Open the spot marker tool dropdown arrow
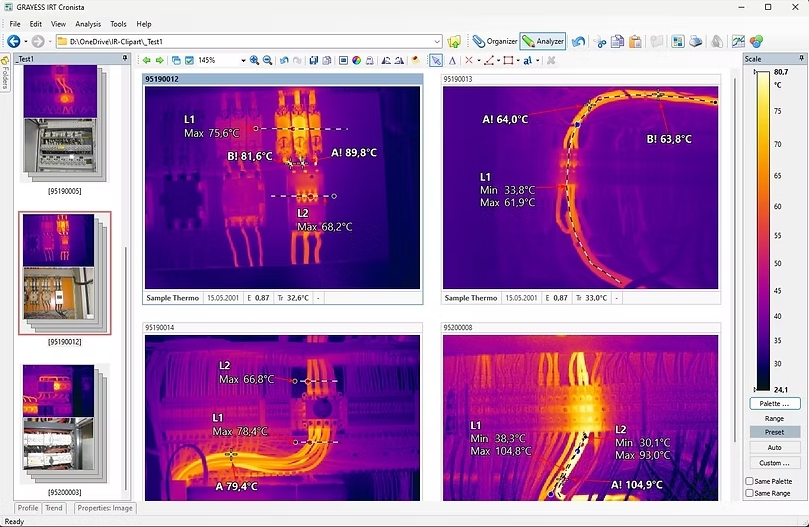 click(x=478, y=61)
